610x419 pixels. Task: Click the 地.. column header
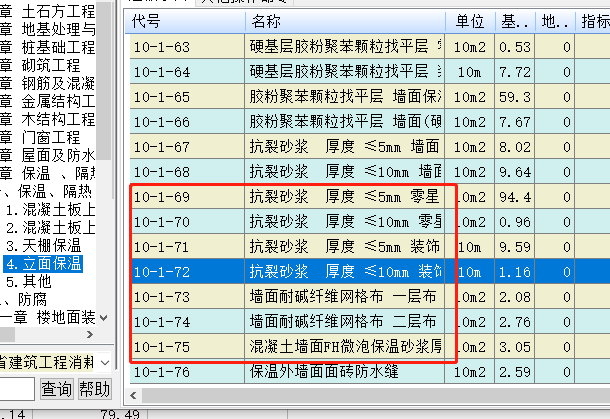point(555,21)
